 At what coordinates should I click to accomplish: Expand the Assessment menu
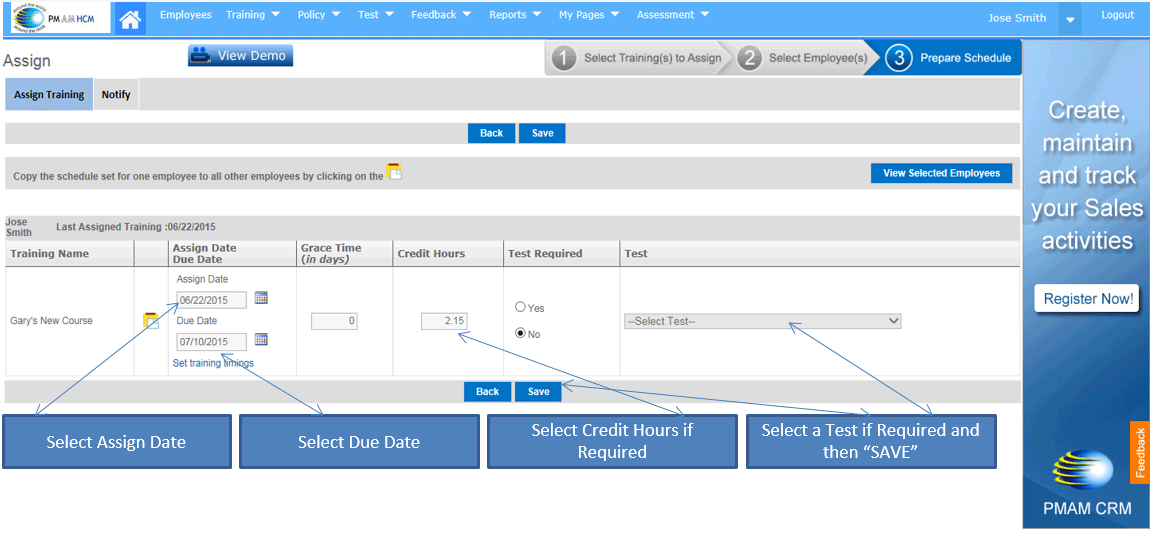click(x=673, y=15)
